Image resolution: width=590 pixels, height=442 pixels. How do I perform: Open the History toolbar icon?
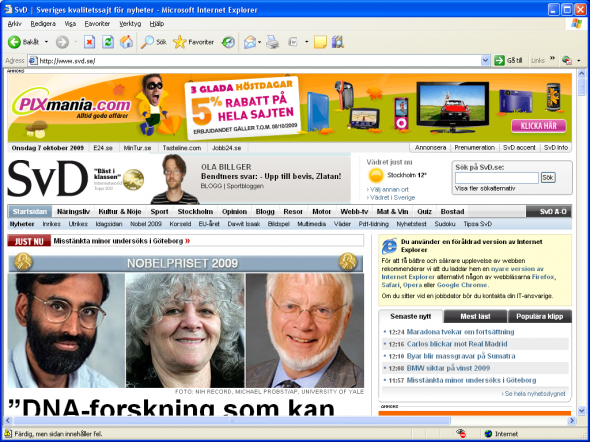point(228,42)
